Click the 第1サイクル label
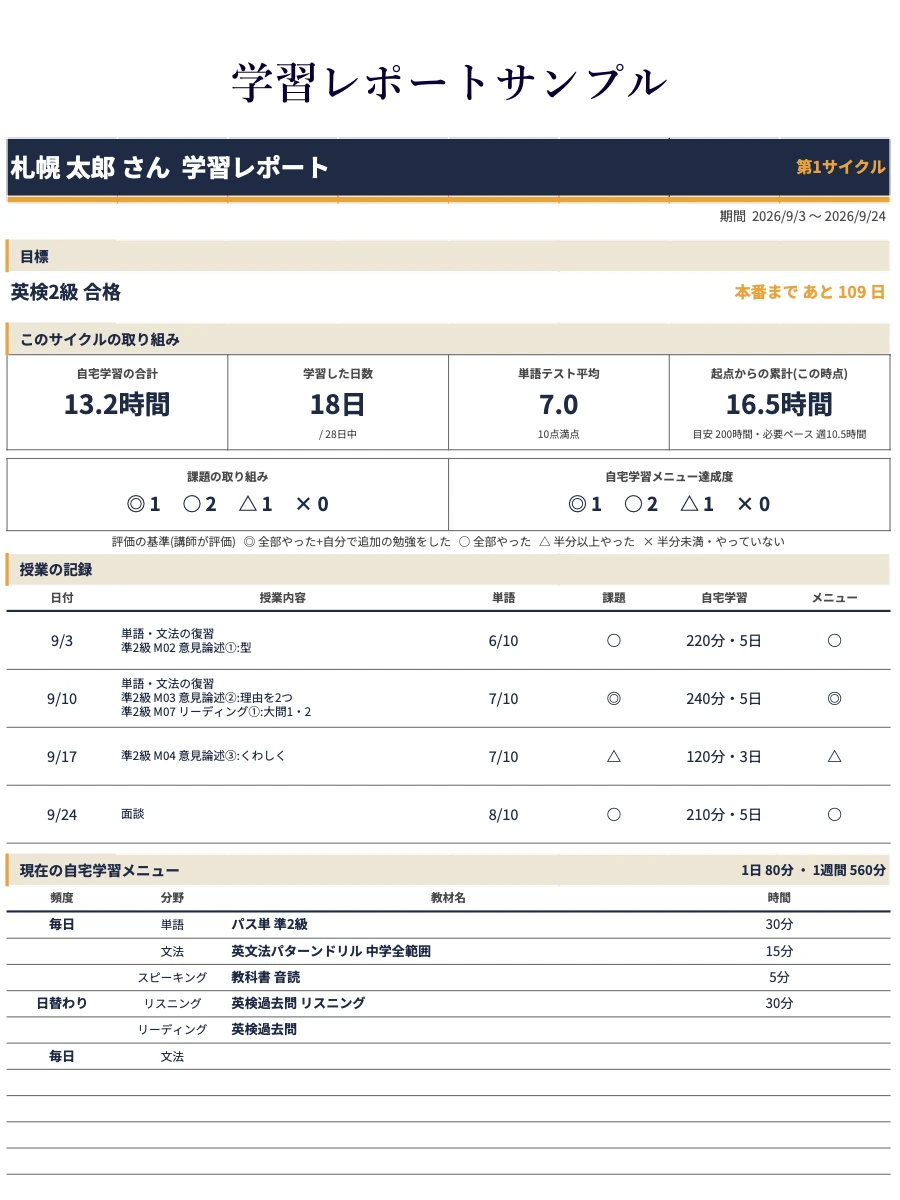This screenshot has height=1200, width=900. pyautogui.click(x=841, y=167)
